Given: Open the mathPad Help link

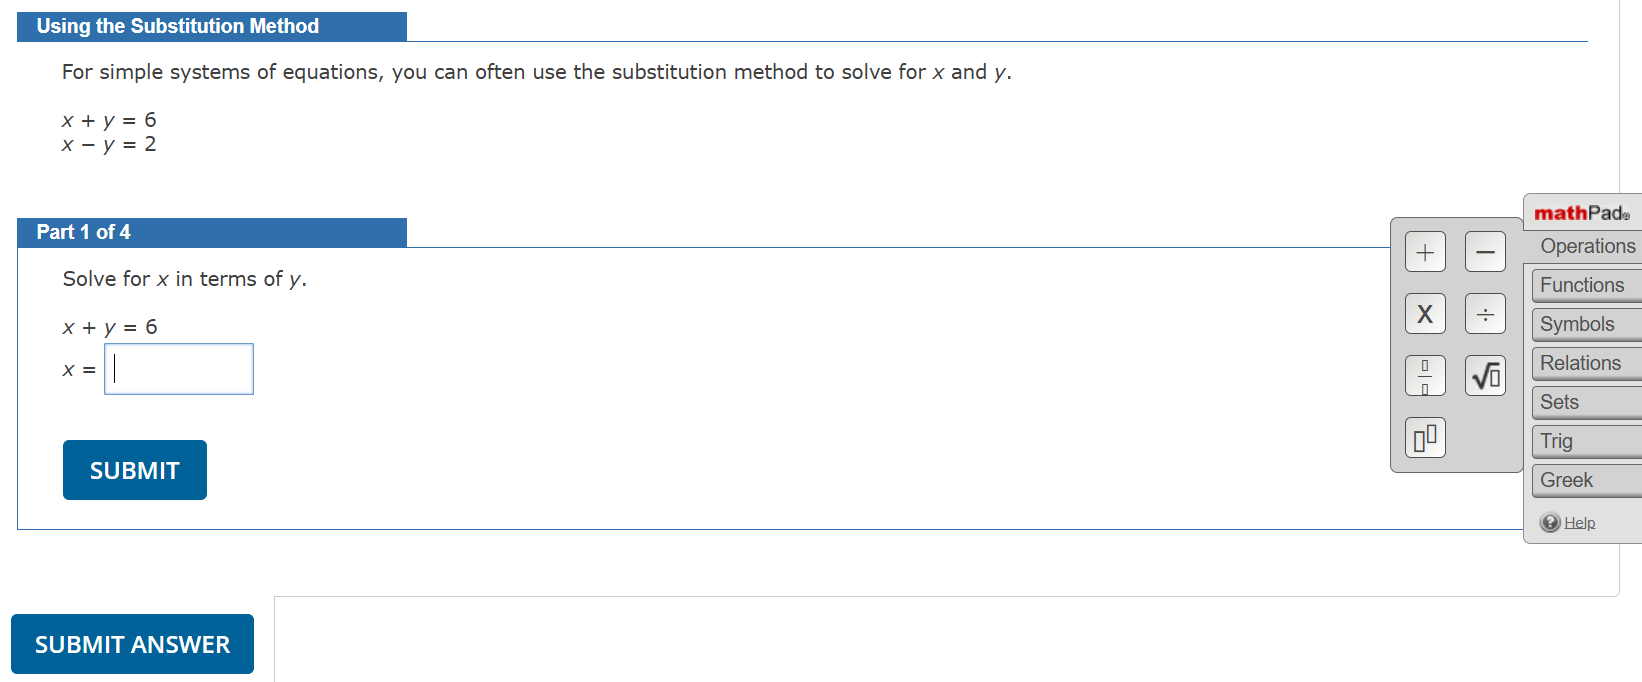Looking at the screenshot, I should click(1579, 521).
